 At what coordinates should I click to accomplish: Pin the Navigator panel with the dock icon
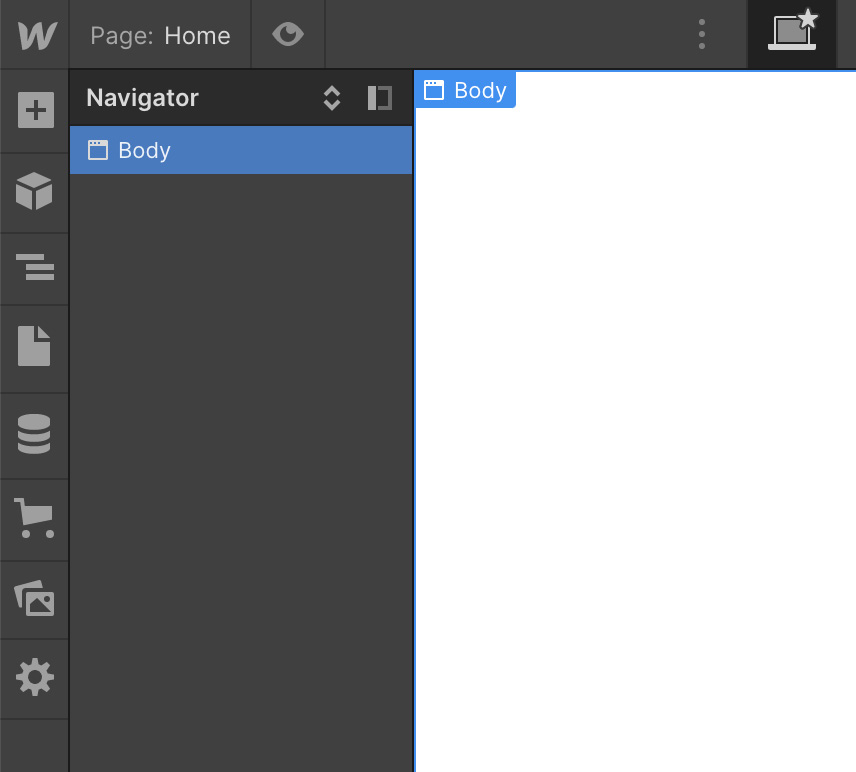point(379,98)
